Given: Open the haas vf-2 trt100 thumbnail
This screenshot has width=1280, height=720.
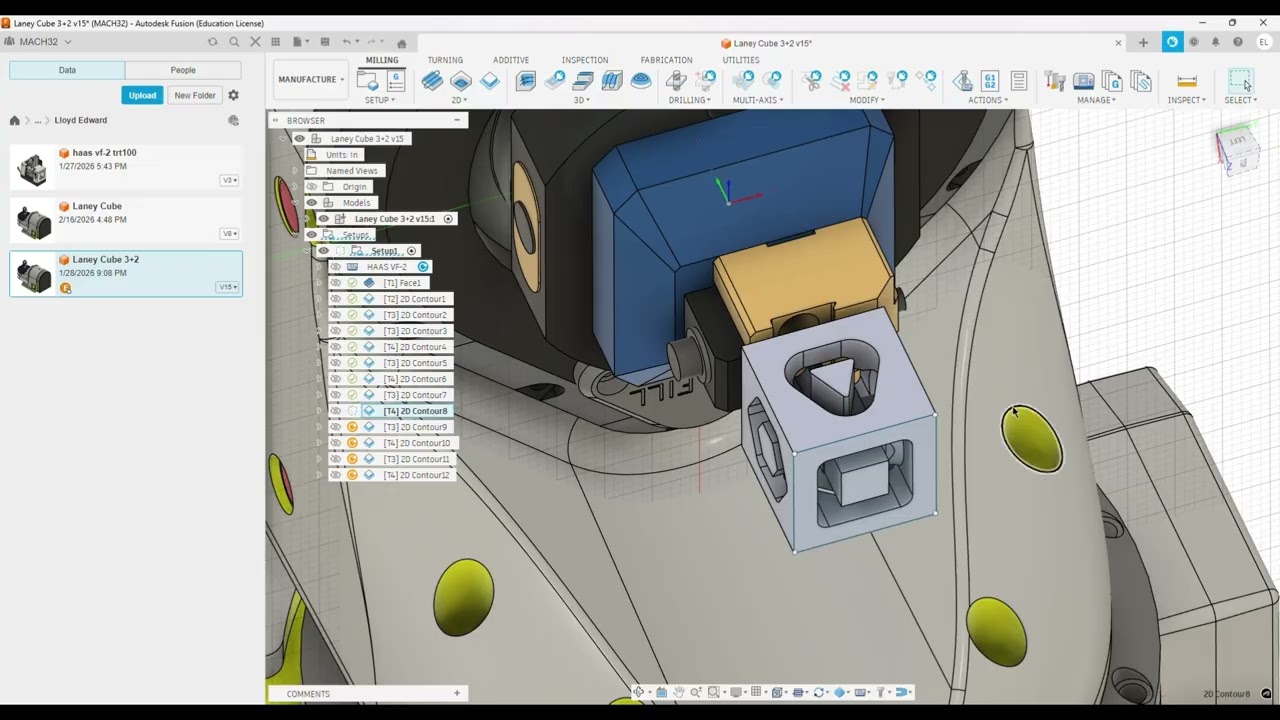Looking at the screenshot, I should tap(33, 168).
